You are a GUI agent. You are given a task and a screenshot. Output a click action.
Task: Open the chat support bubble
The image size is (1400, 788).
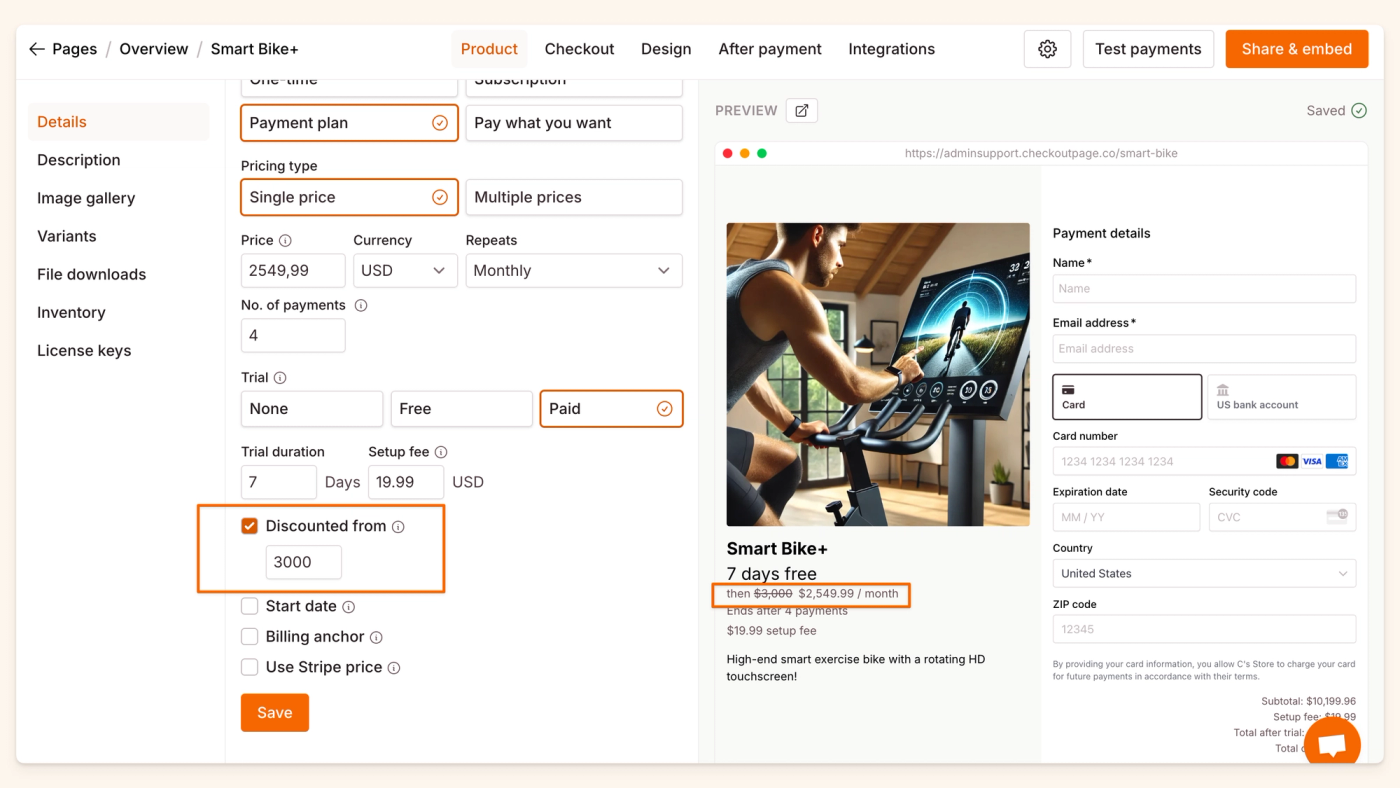(1332, 745)
